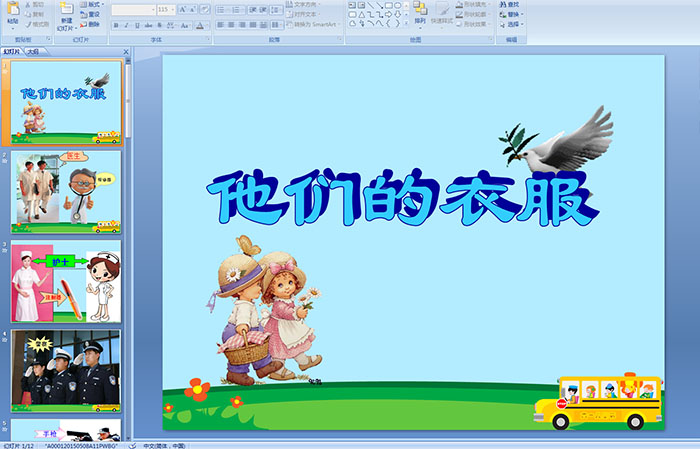The height and width of the screenshot is (449, 700).
Task: Select the Text Box shape in gallery
Action: point(353,5)
